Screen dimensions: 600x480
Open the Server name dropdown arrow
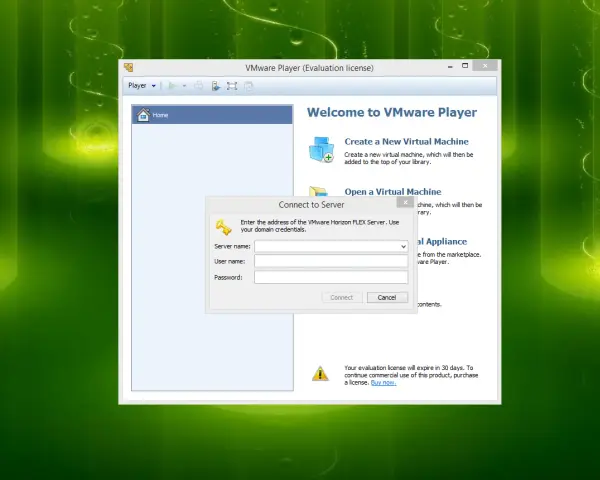coord(403,247)
